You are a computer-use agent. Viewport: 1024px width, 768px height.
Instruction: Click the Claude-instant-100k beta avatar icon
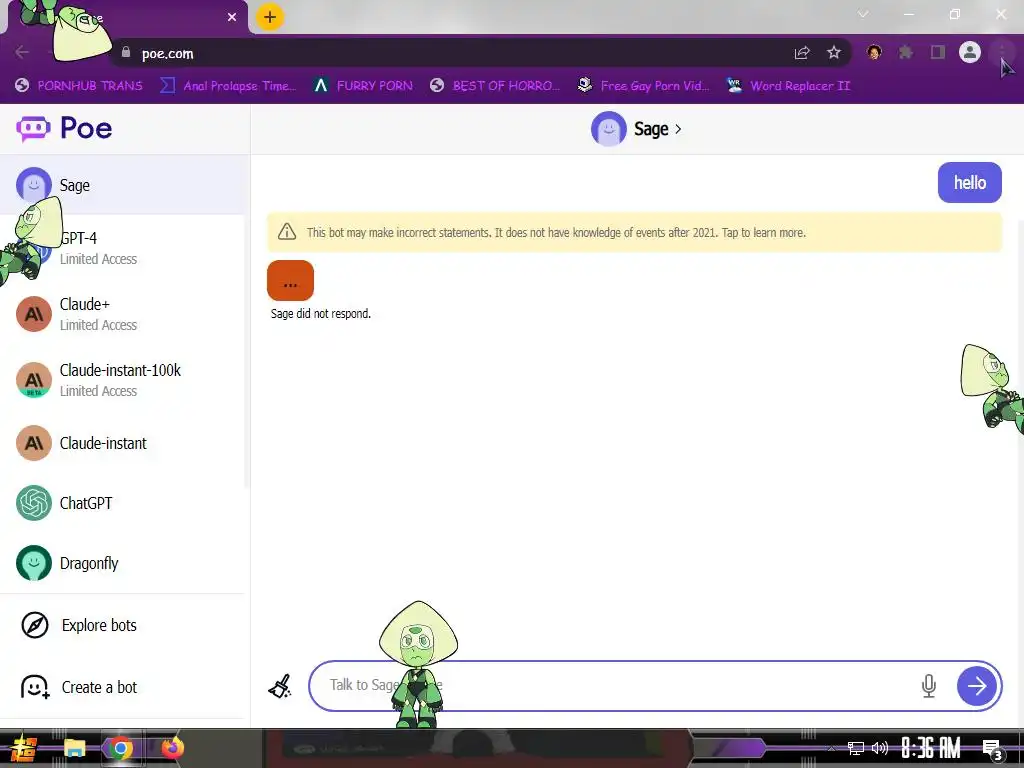[x=34, y=380]
